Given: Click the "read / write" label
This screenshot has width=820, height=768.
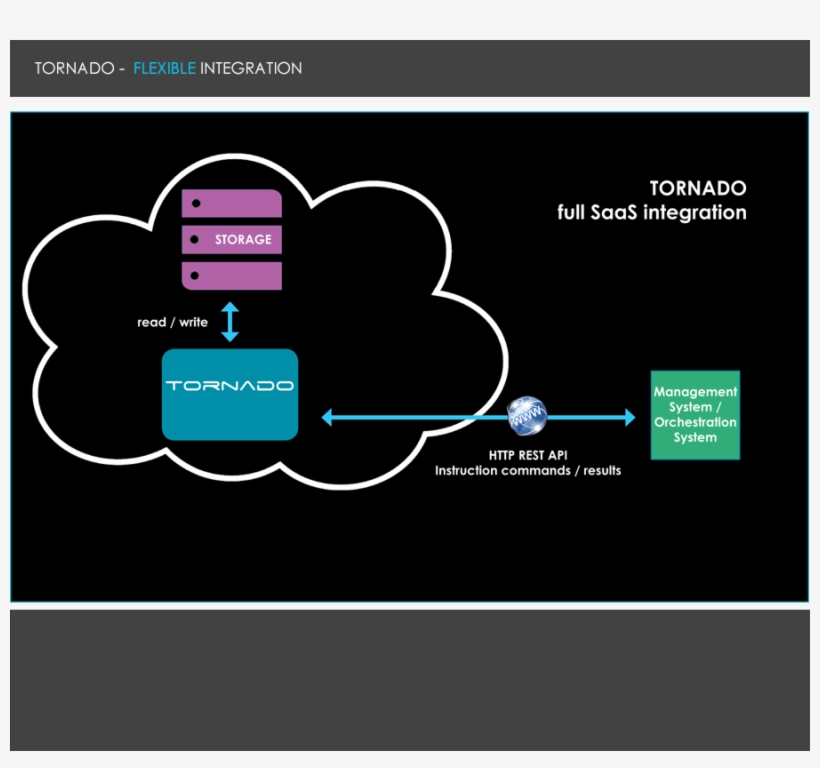Looking at the screenshot, I should (173, 323).
